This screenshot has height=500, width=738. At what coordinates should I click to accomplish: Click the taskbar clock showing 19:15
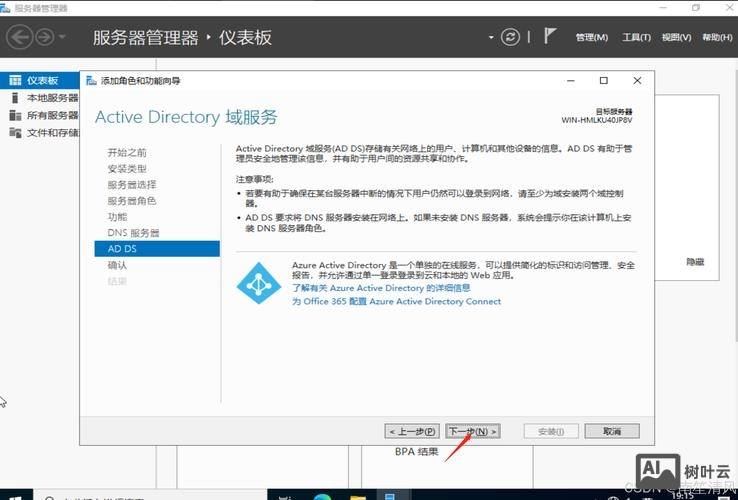click(682, 496)
